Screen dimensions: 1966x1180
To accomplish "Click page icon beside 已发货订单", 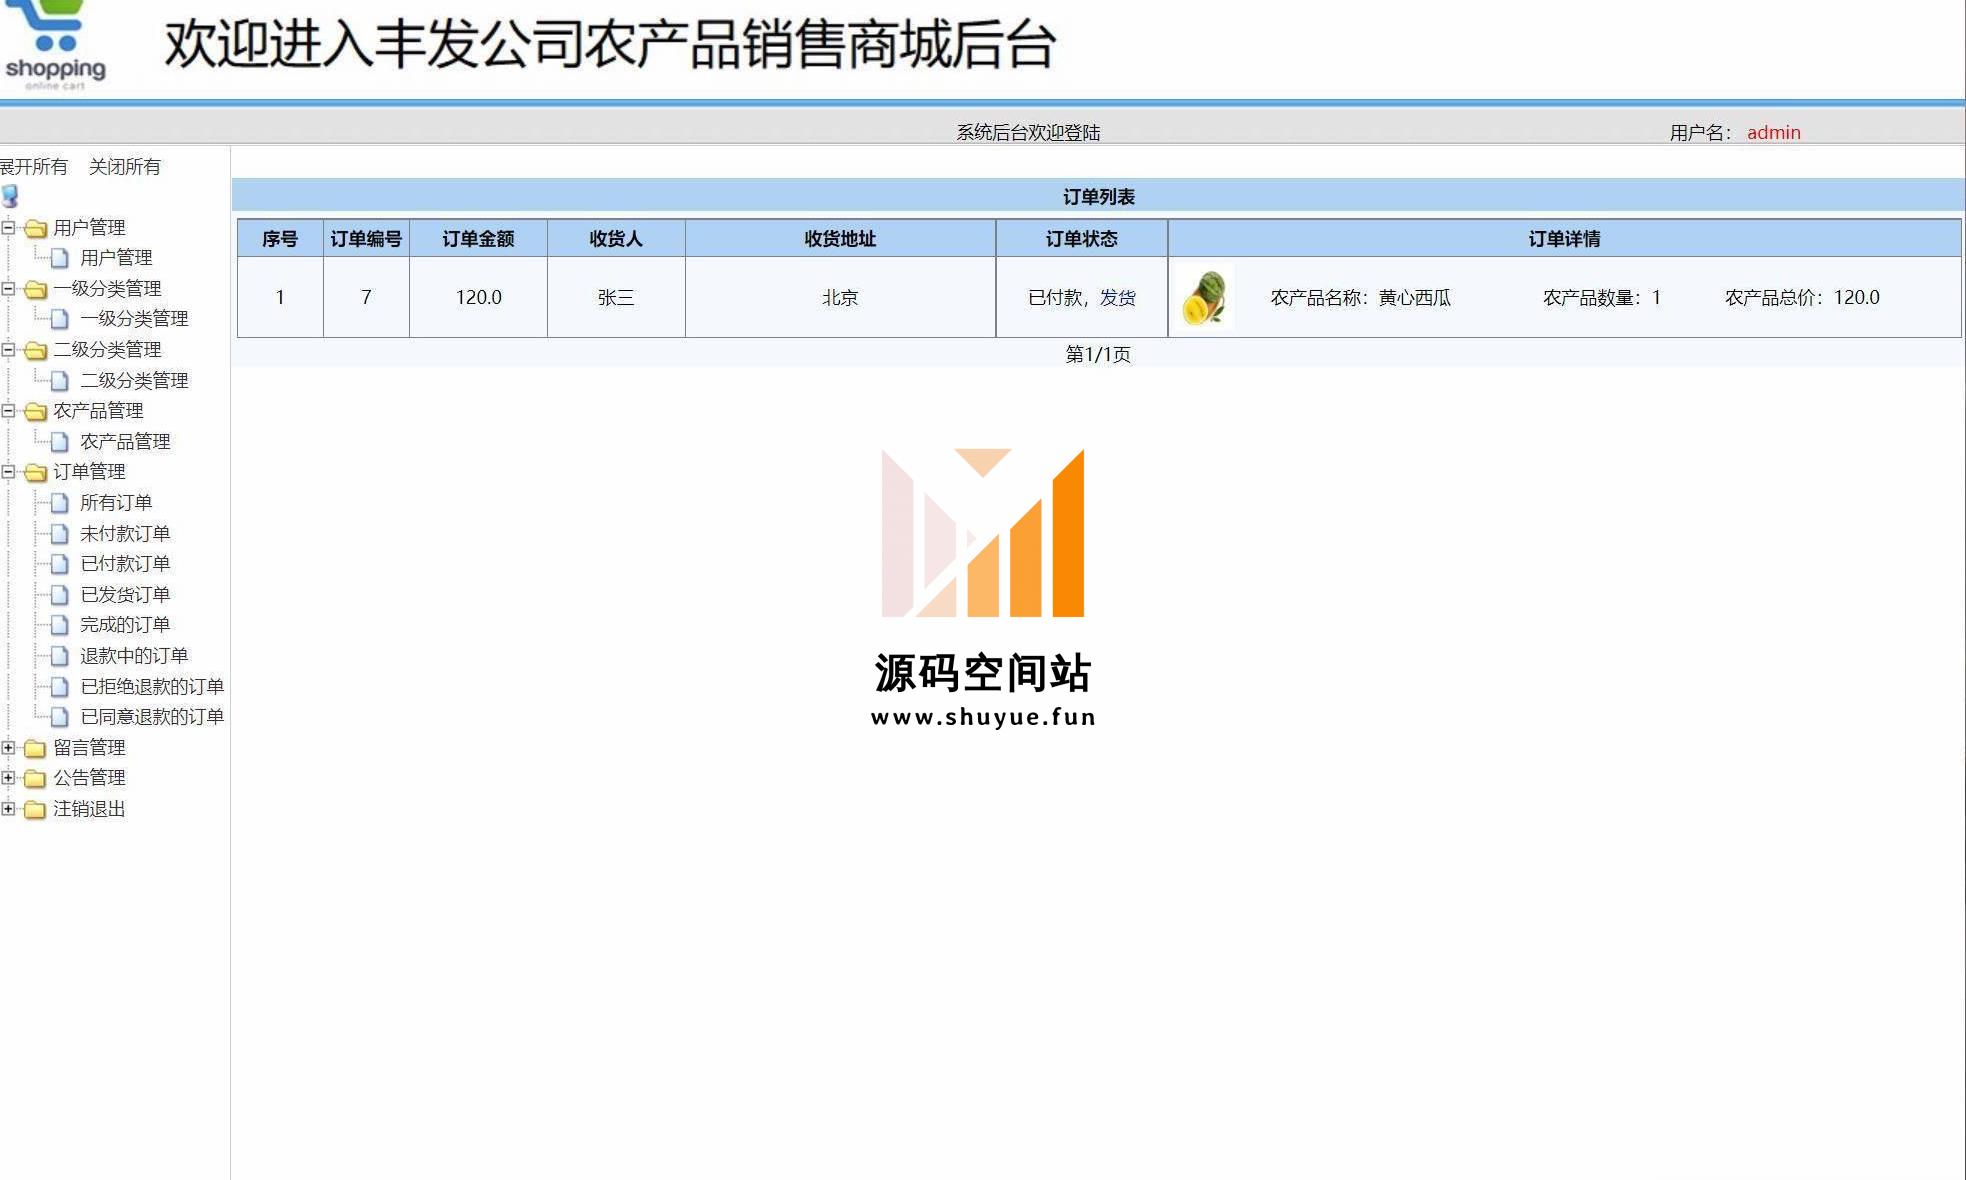I will pyautogui.click(x=60, y=595).
